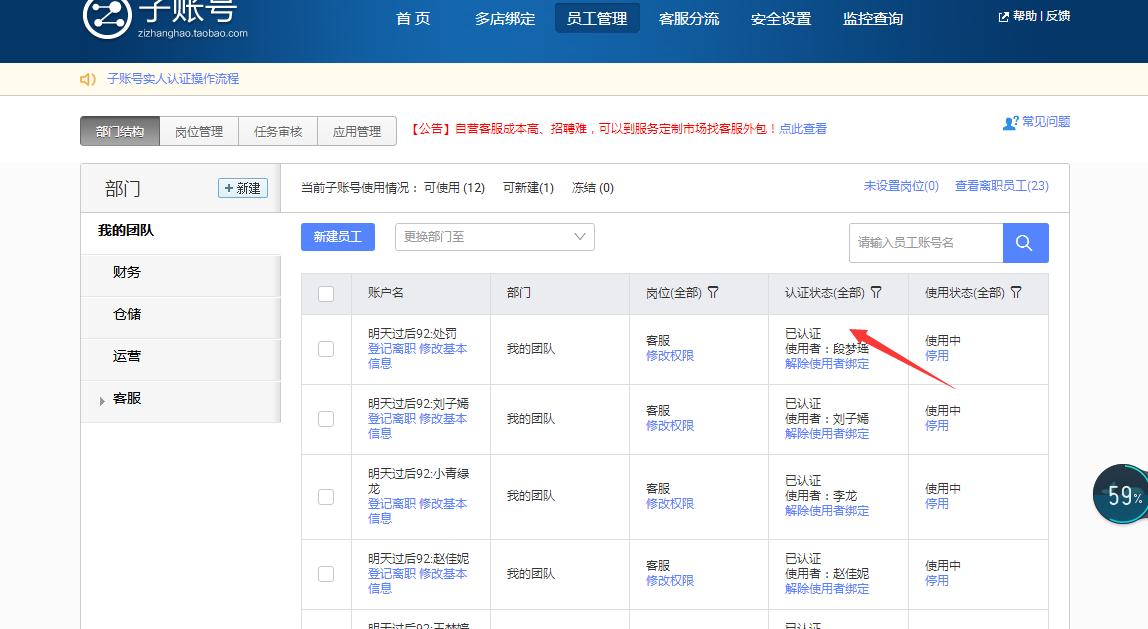Collapse the 更换部门至 selector chevron
Image resolution: width=1148 pixels, height=629 pixels.
pyautogui.click(x=578, y=237)
